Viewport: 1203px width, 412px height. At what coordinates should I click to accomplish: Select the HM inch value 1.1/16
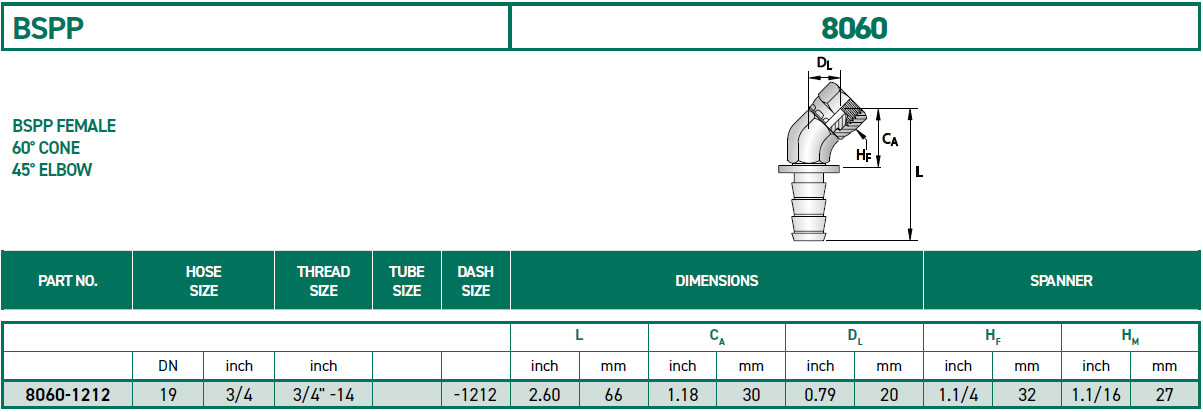coord(1095,395)
